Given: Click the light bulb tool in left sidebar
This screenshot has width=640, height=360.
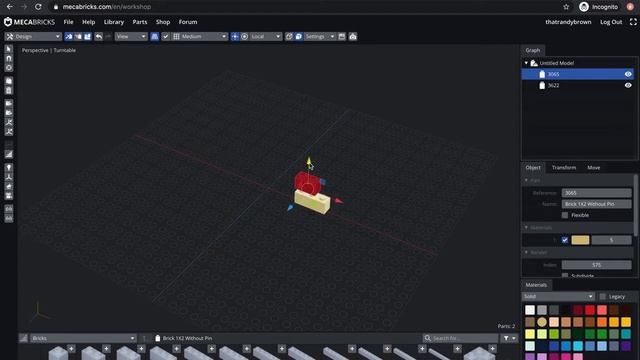Looking at the screenshot, I should 9,167.
